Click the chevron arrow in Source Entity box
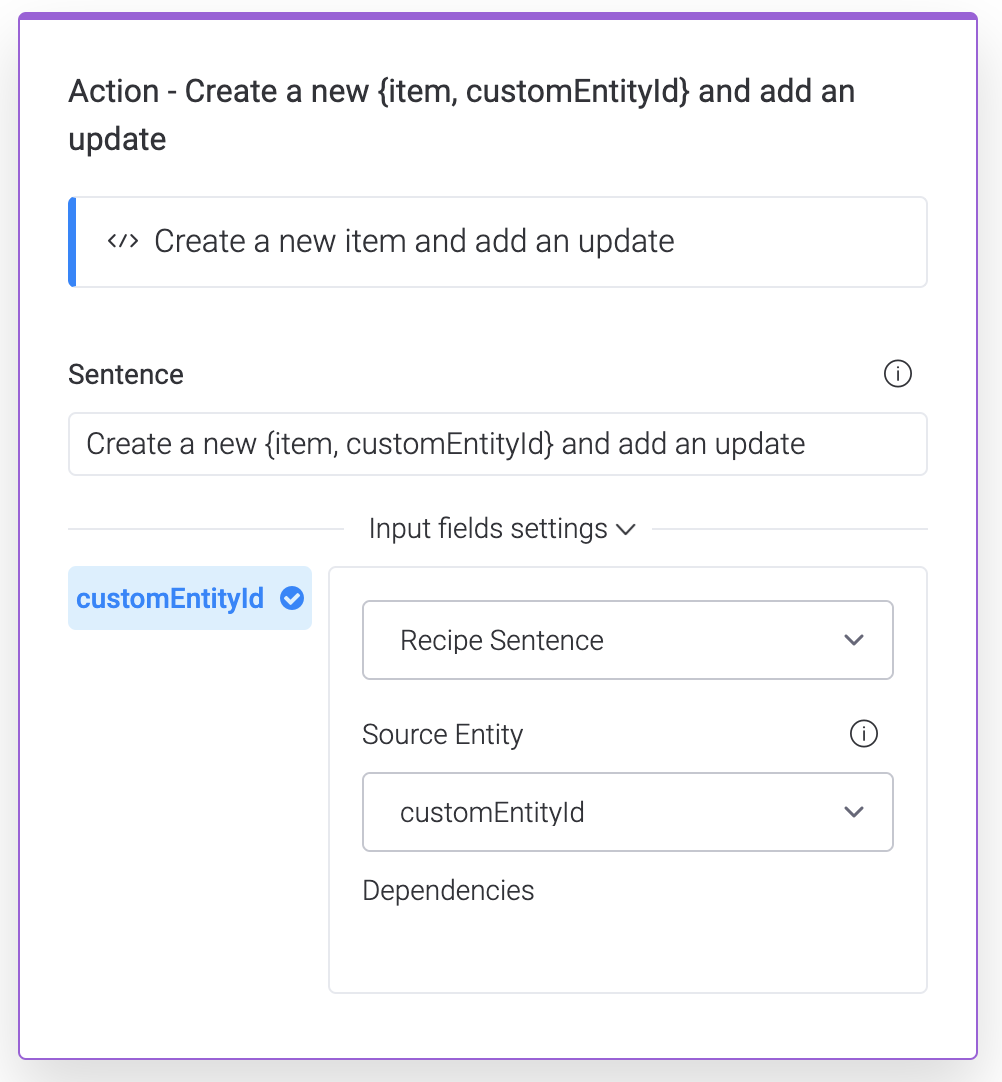The width and height of the screenshot is (1002, 1082). [853, 812]
